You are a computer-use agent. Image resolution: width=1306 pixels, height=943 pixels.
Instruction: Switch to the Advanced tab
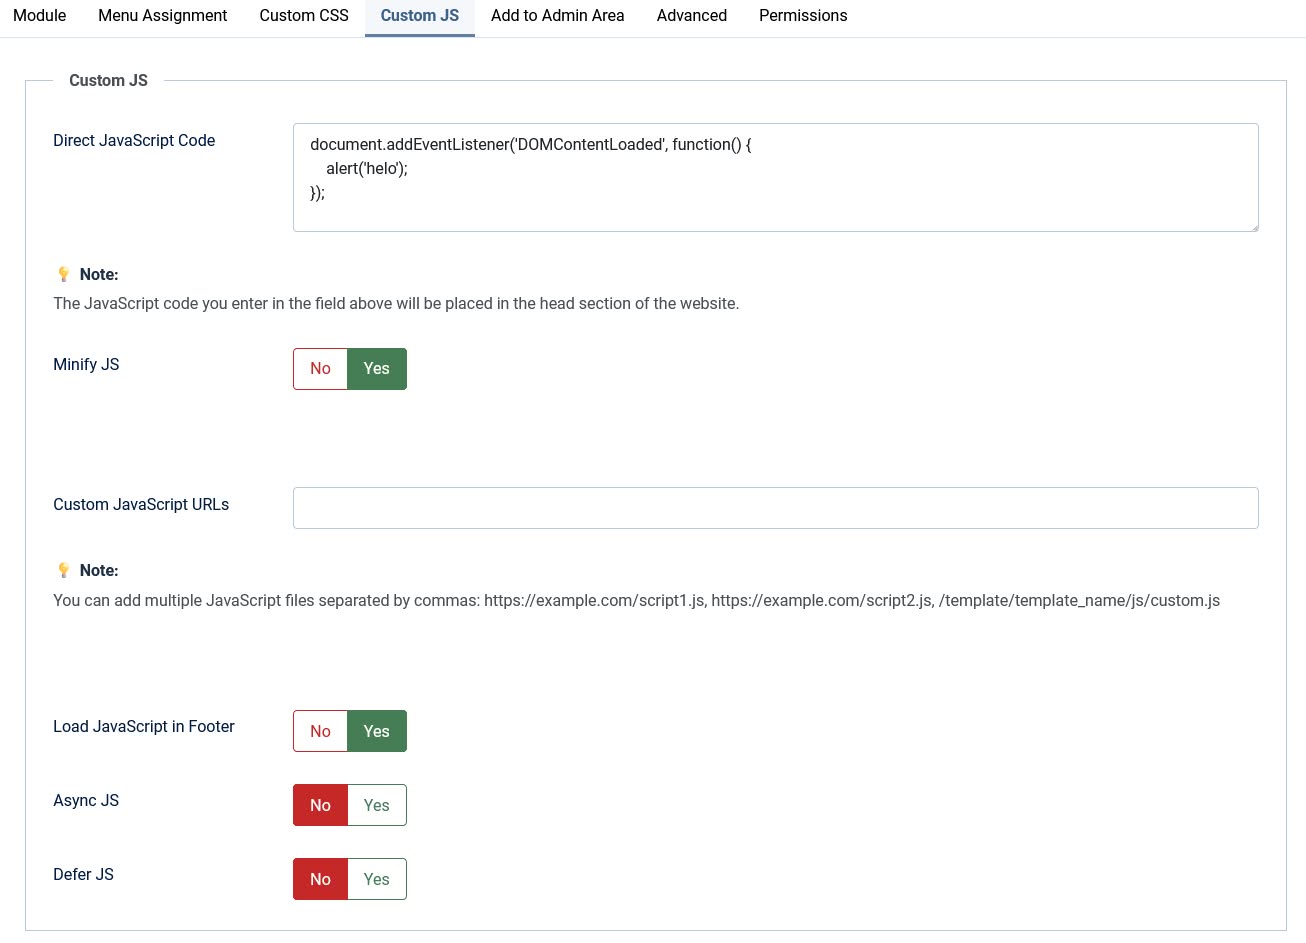[x=691, y=16]
